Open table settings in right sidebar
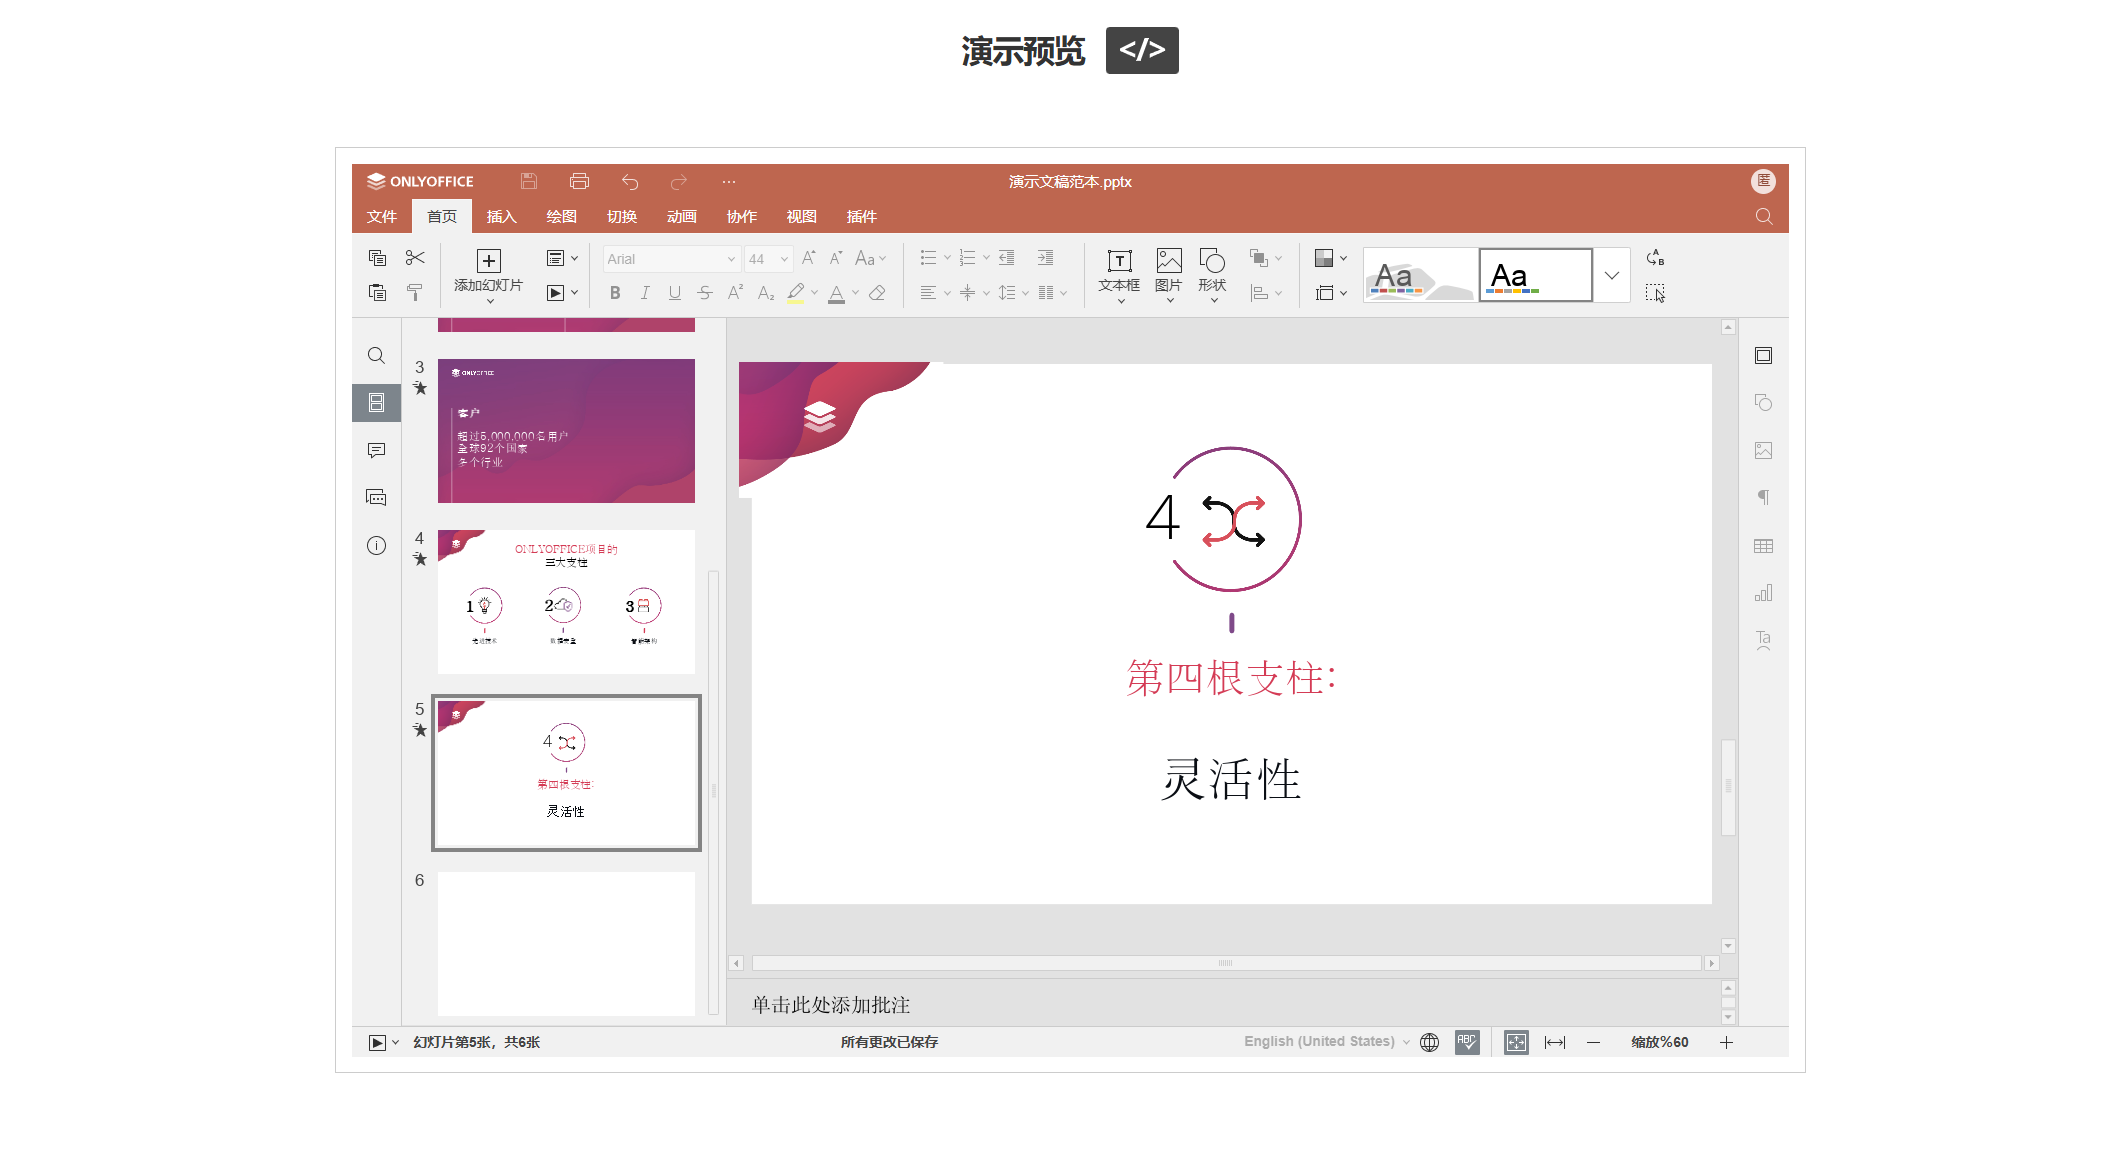This screenshot has width=2114, height=1149. tap(1763, 546)
